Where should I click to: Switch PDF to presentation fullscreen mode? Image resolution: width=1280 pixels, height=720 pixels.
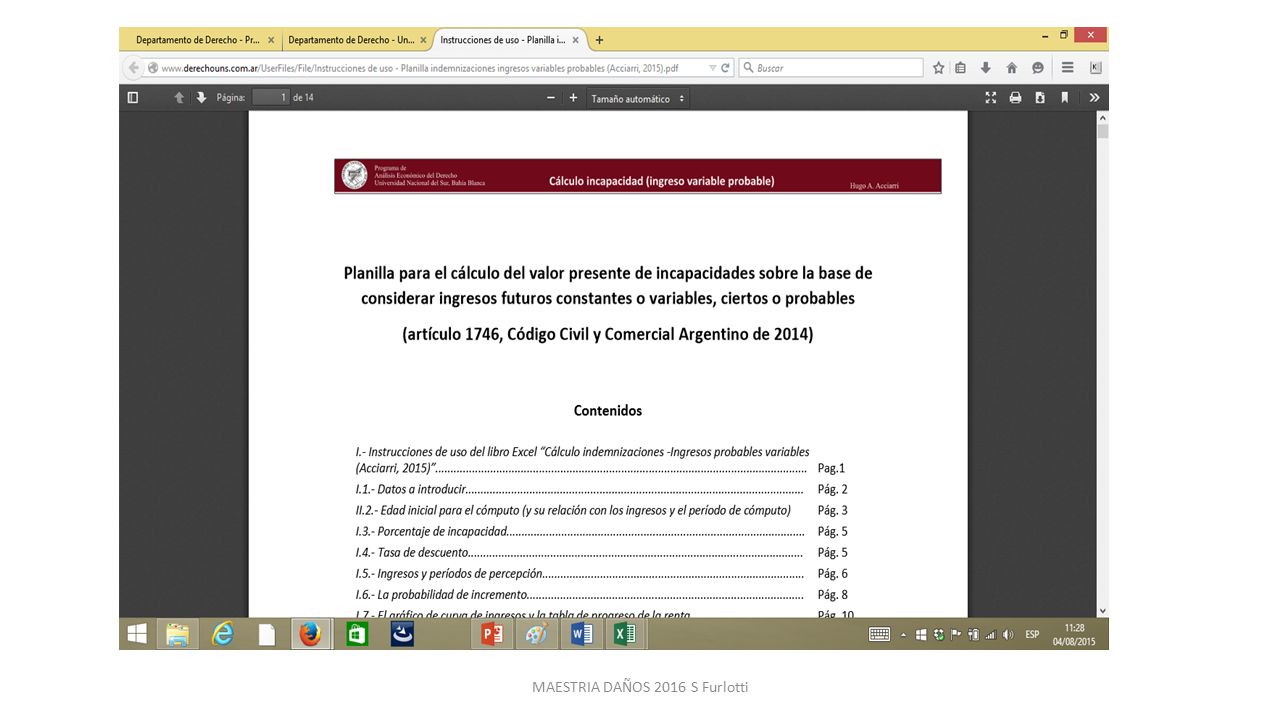coord(991,98)
